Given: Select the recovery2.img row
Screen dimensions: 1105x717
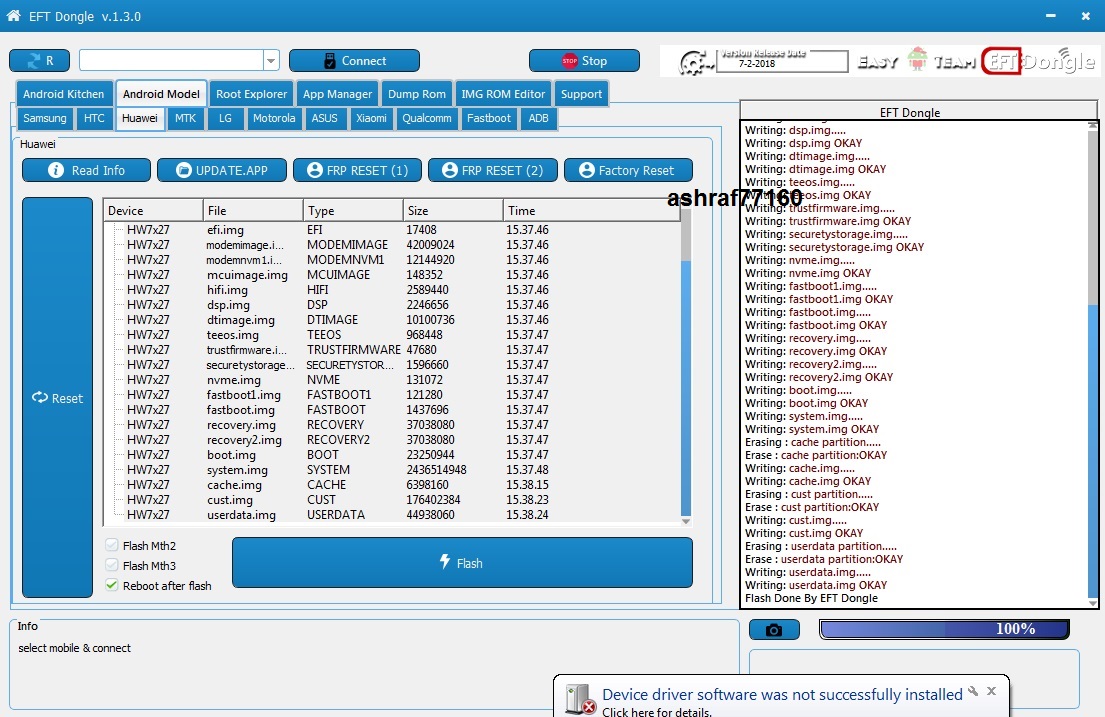Looking at the screenshot, I should point(392,440).
